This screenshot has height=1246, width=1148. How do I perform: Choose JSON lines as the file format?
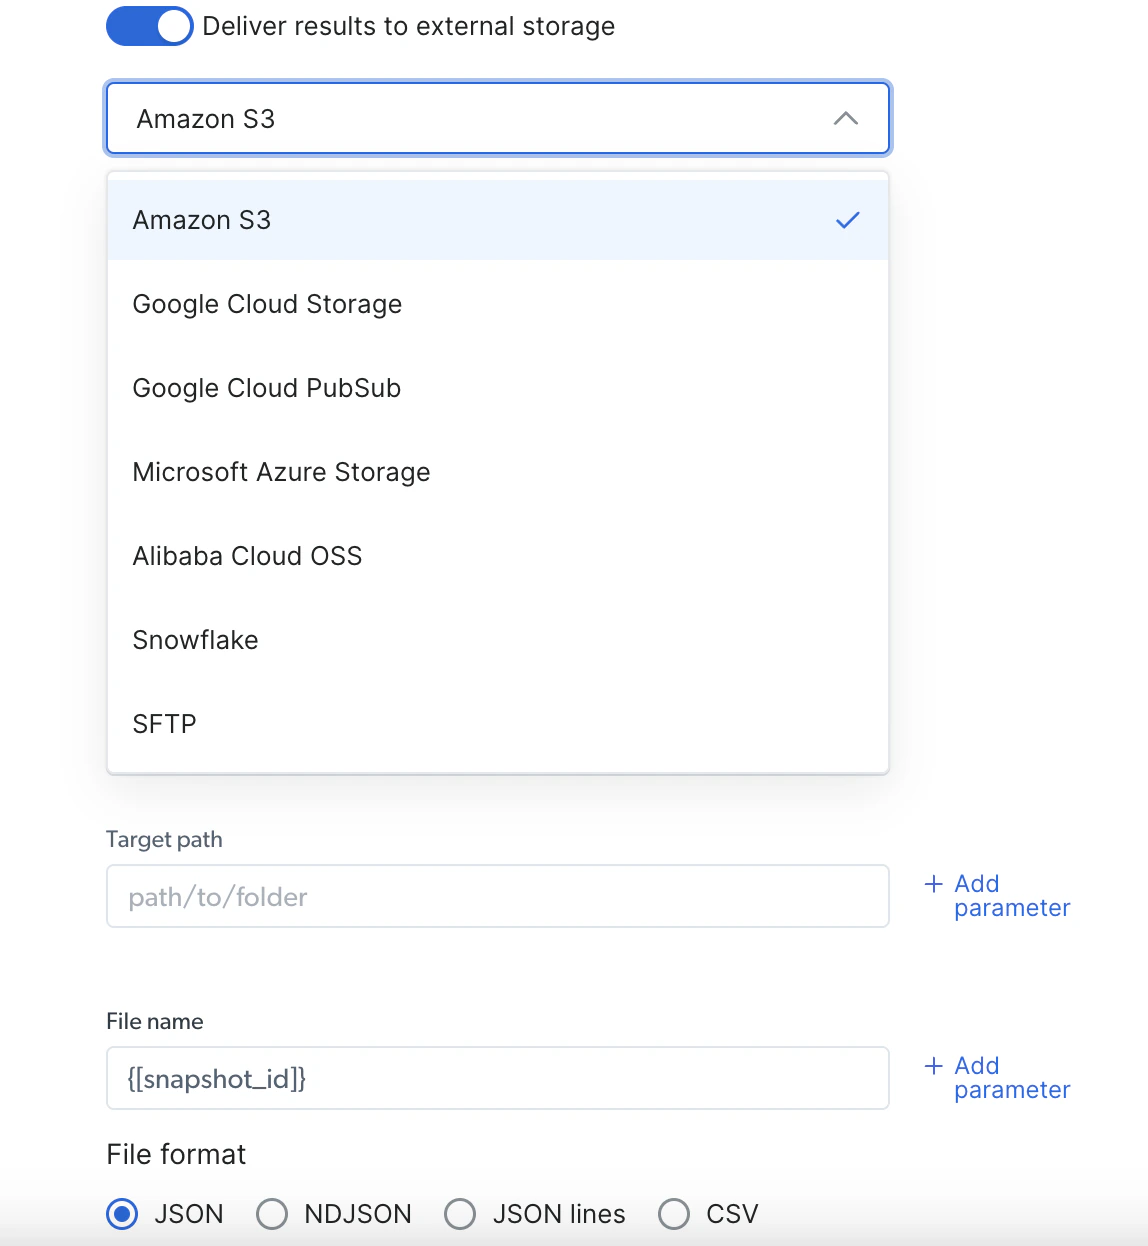(x=460, y=1214)
